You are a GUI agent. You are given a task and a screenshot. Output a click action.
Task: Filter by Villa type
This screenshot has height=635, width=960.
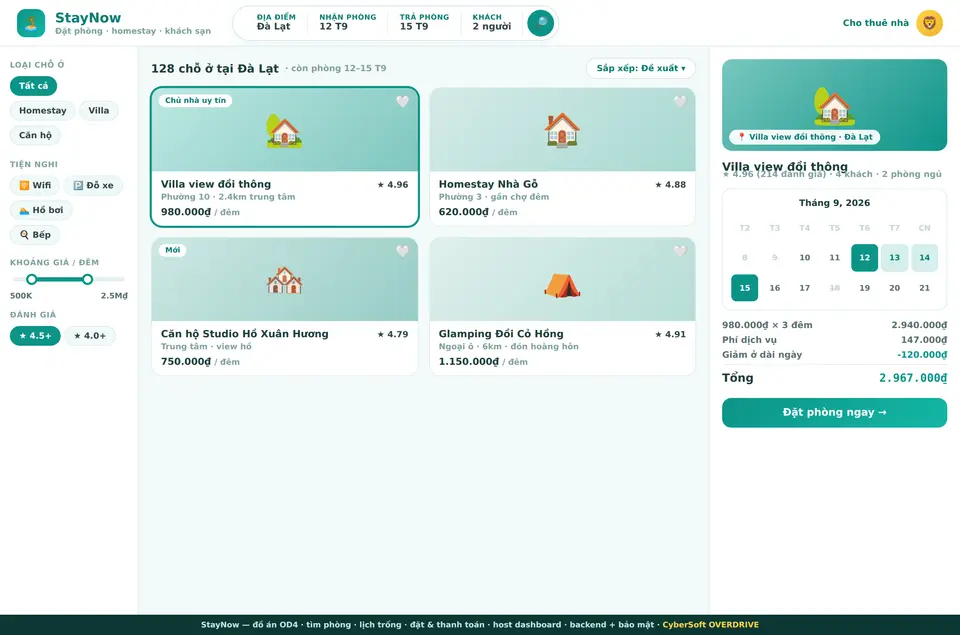point(99,111)
